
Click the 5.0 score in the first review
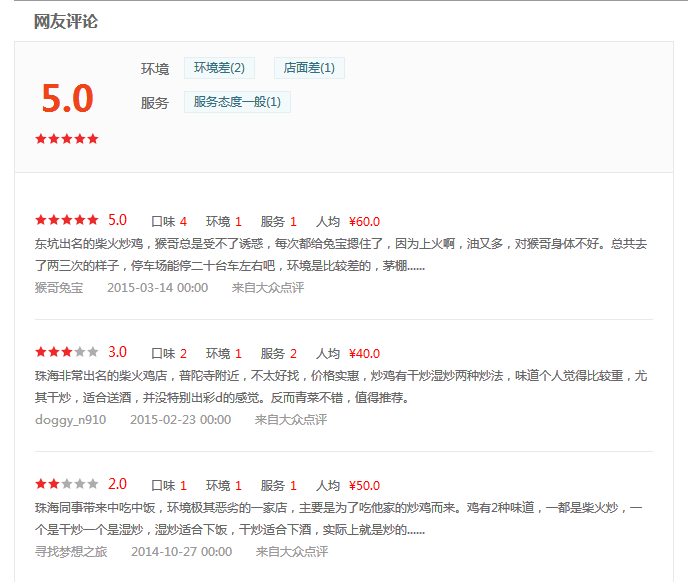pos(118,220)
